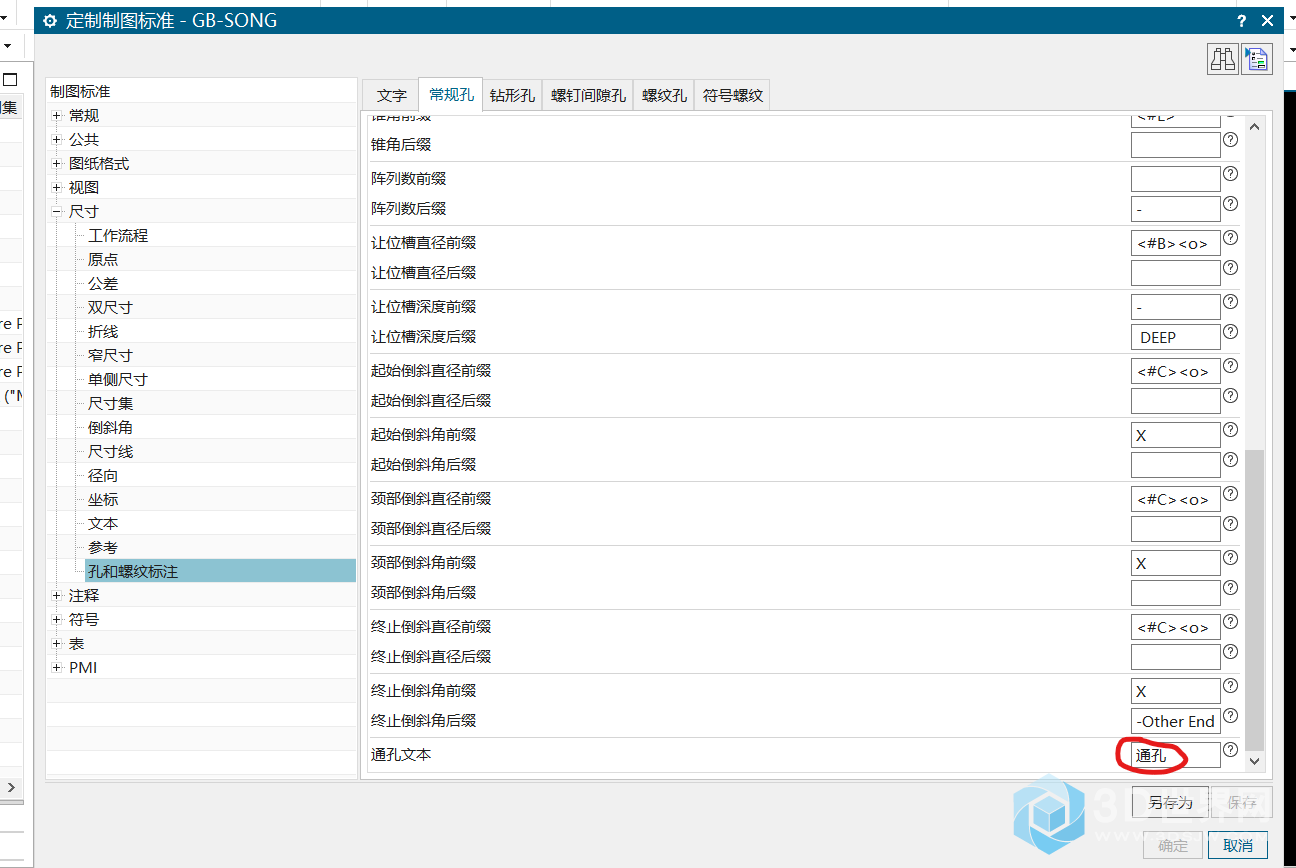Select 文本 in the tree
Image resolution: width=1296 pixels, height=868 pixels.
pyautogui.click(x=103, y=524)
